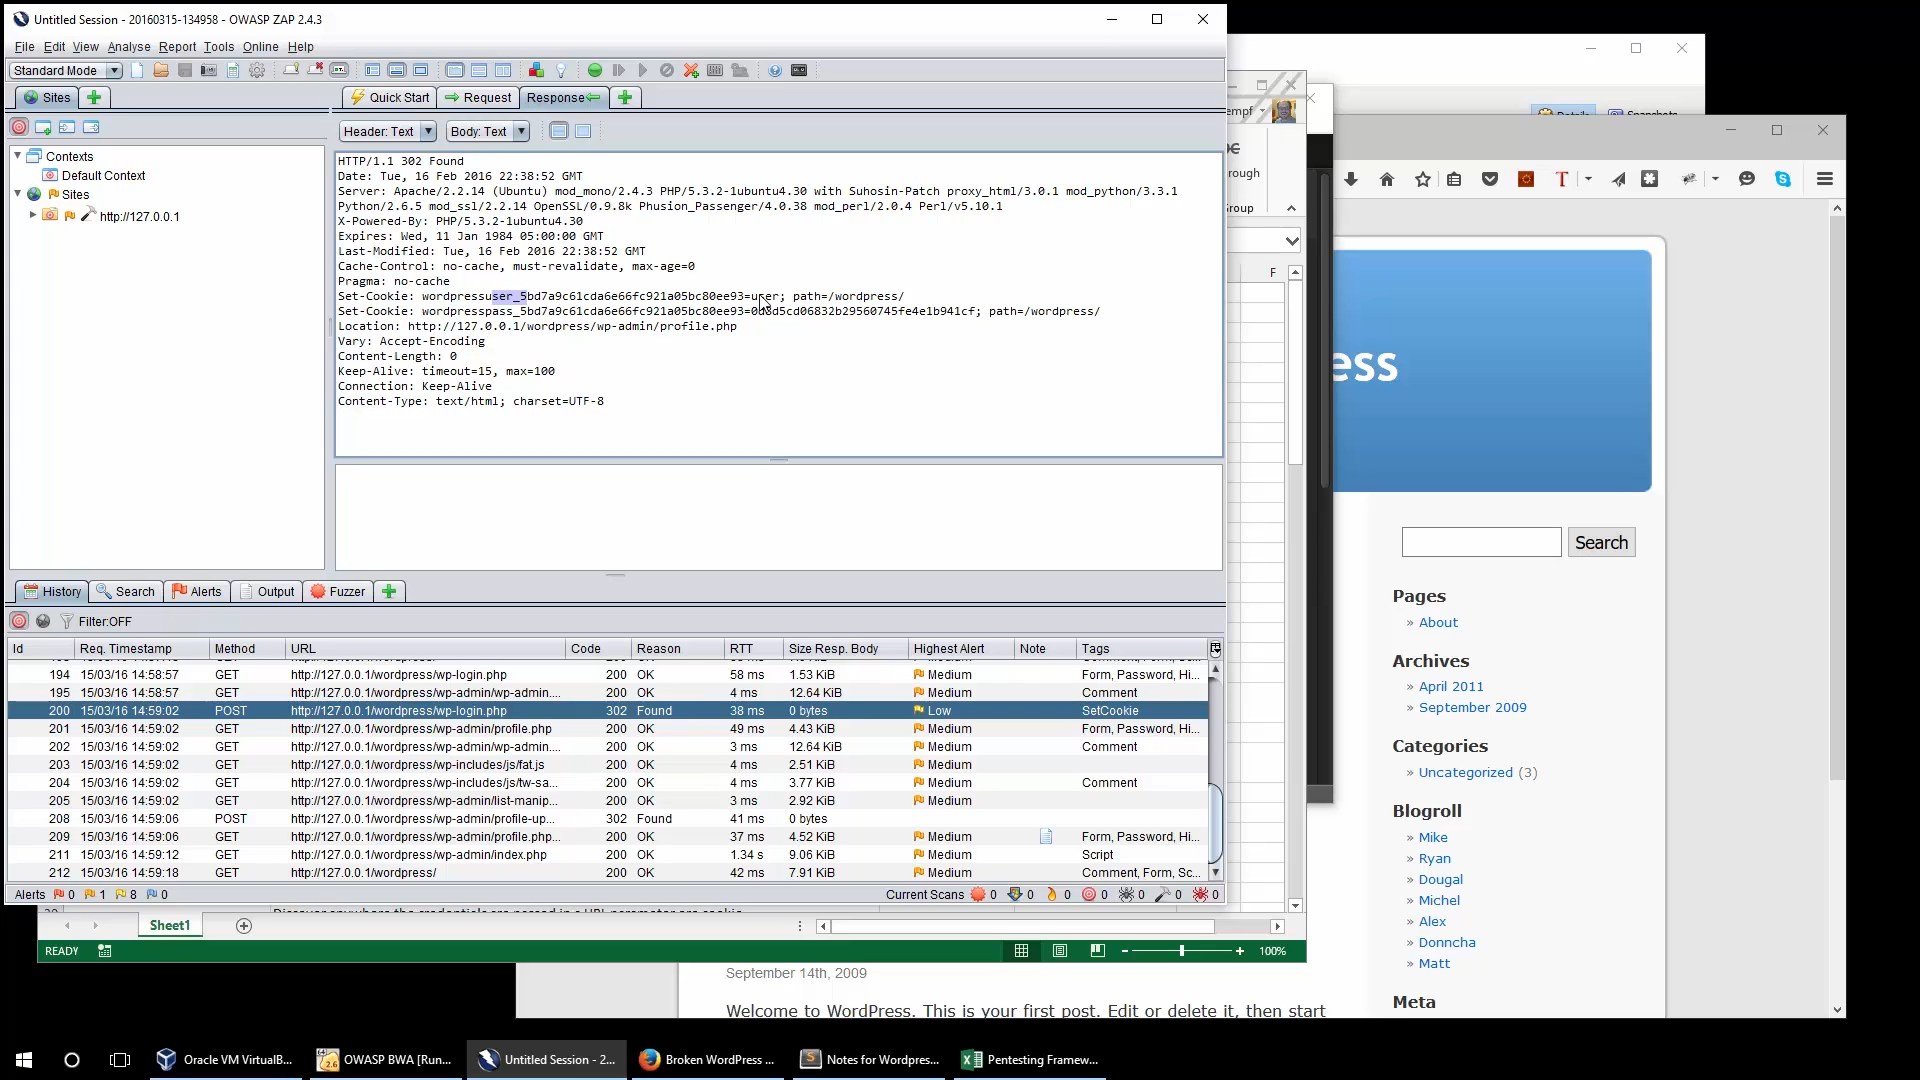Click WordPress search input field

(1481, 542)
